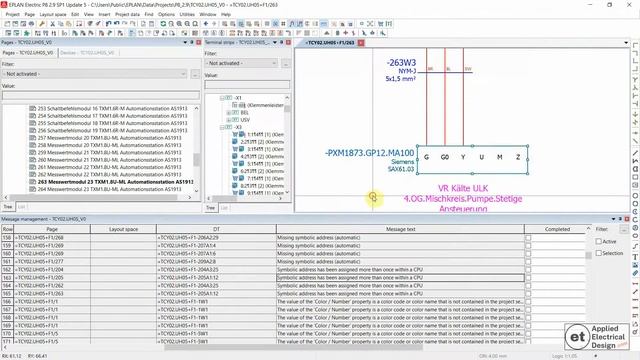Open the Terminal strips title dropdown arrow
The image size is (640, 360).
click(x=275, y=42)
